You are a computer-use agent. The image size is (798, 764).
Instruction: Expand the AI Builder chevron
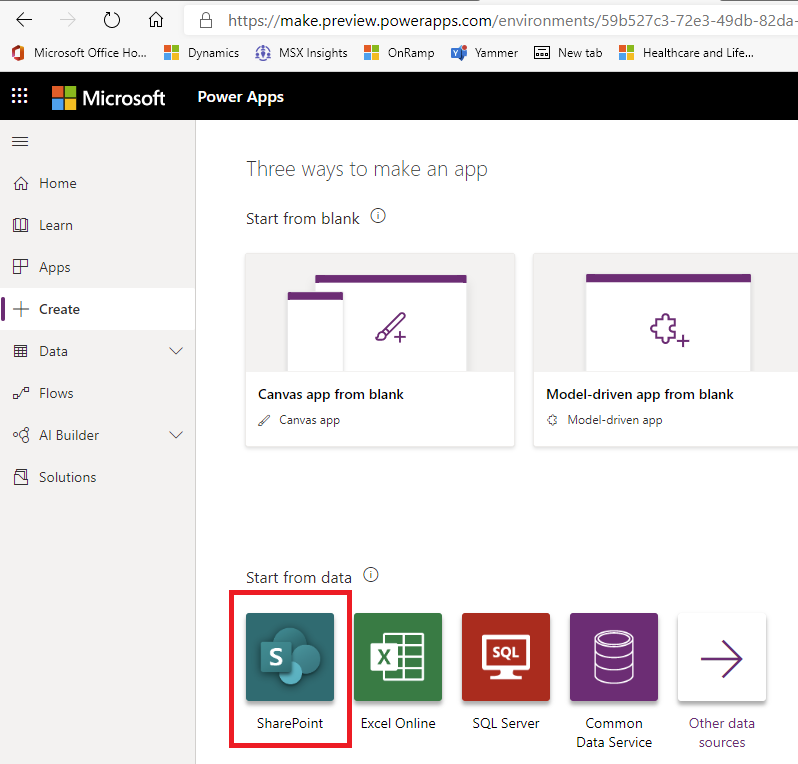point(176,435)
